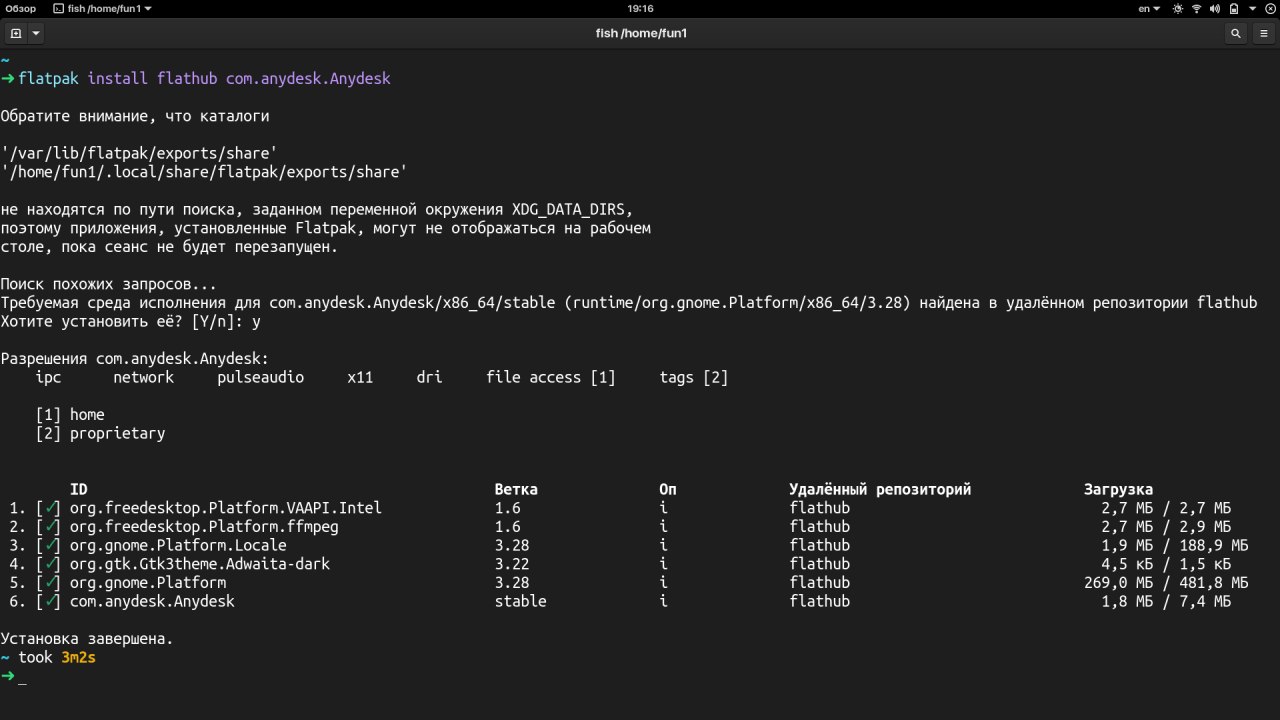Click the Оп column header
1280x720 pixels.
click(668, 490)
